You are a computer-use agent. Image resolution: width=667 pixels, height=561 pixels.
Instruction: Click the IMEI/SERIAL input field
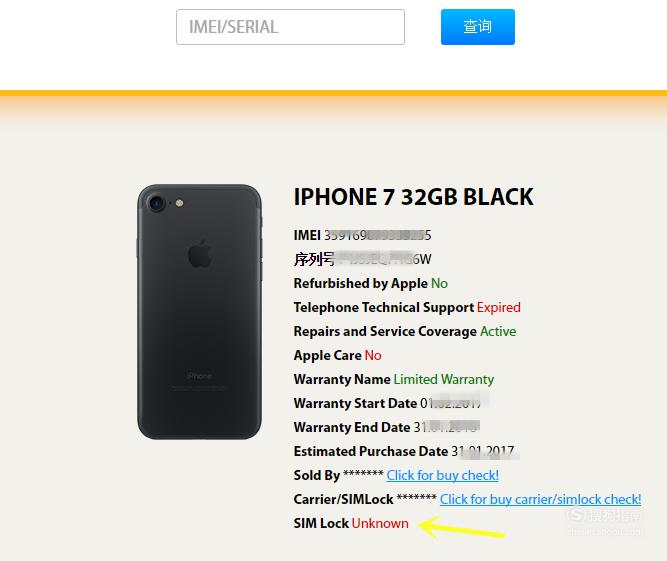pyautogui.click(x=290, y=27)
